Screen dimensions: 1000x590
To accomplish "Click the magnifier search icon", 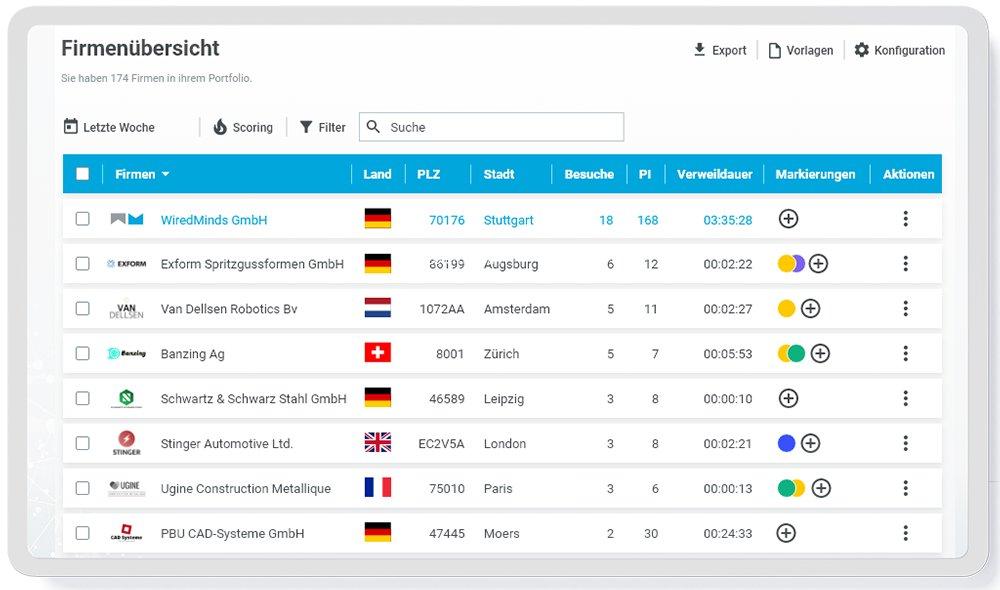I will coord(374,126).
